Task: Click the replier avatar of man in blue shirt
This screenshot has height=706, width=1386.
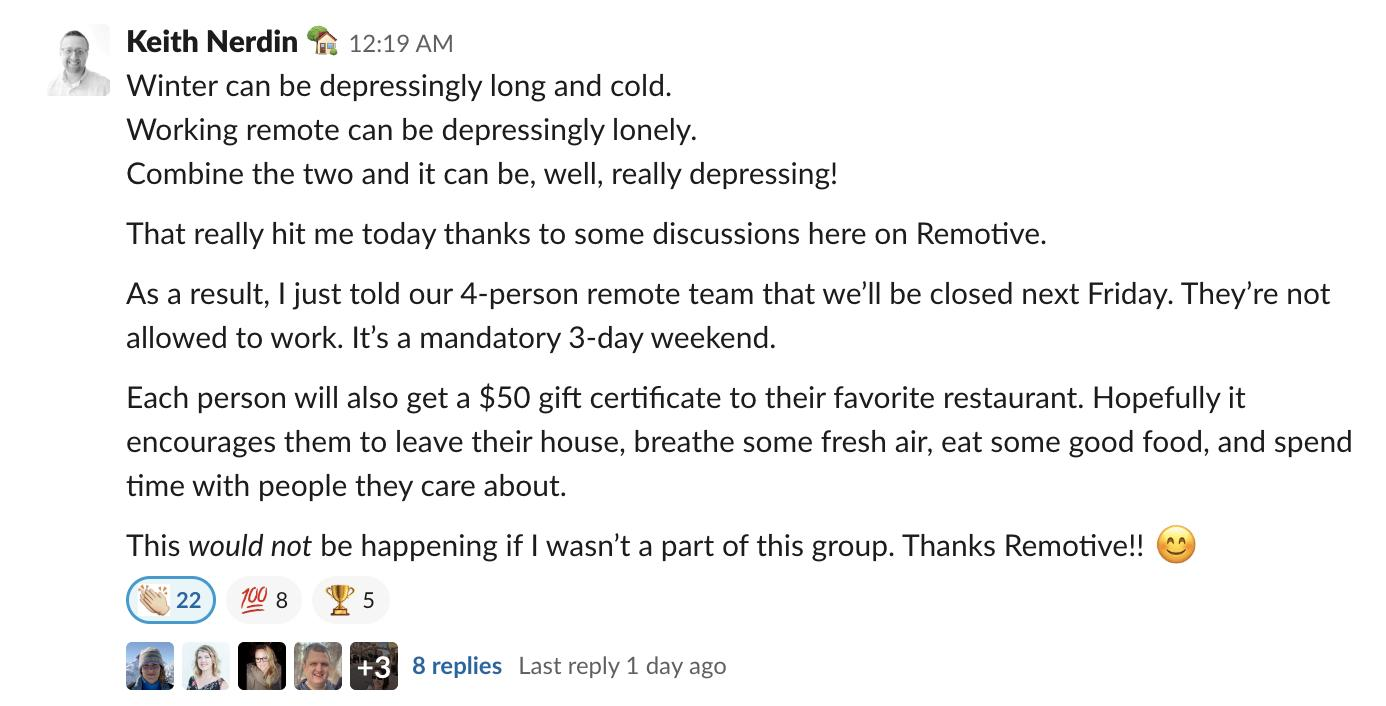Action: [318, 666]
